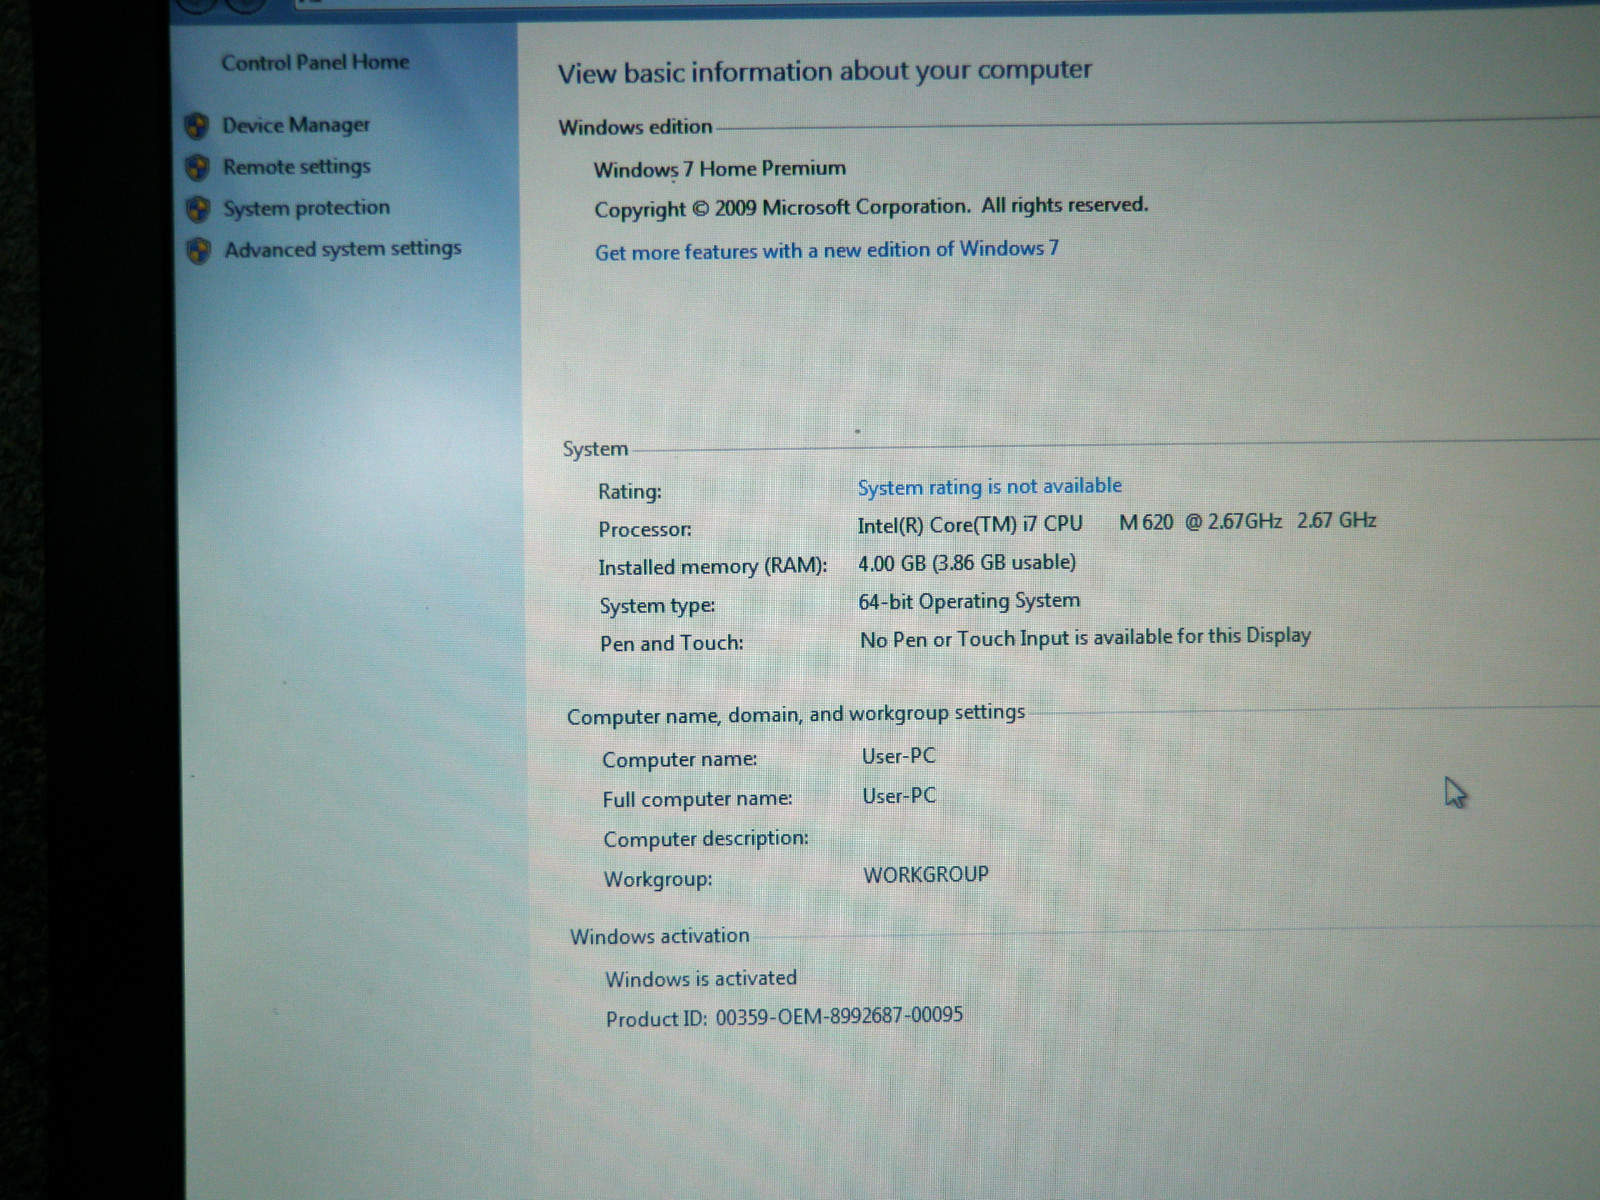
Task: Click the Remote settings shield icon
Action: point(198,167)
